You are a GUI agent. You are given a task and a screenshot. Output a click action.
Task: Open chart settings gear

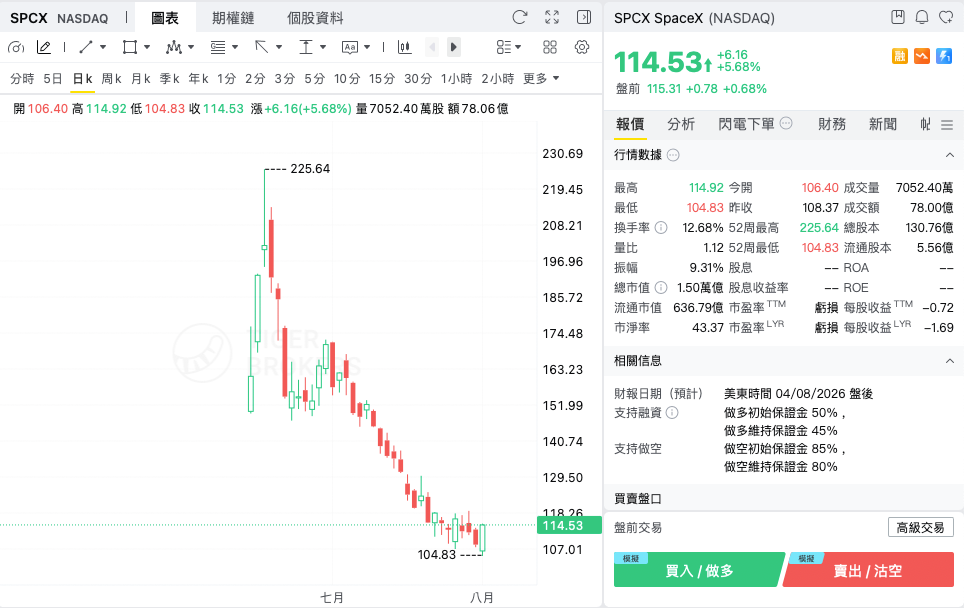pyautogui.click(x=582, y=47)
